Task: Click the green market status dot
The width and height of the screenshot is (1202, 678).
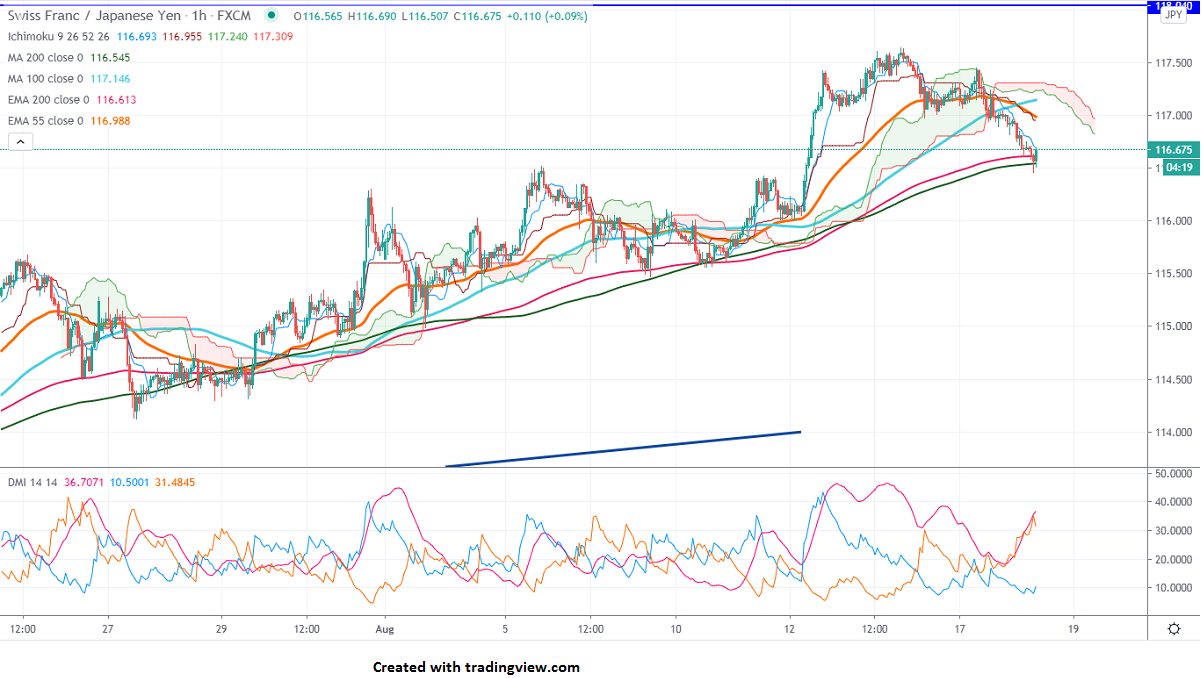Action: pos(272,16)
